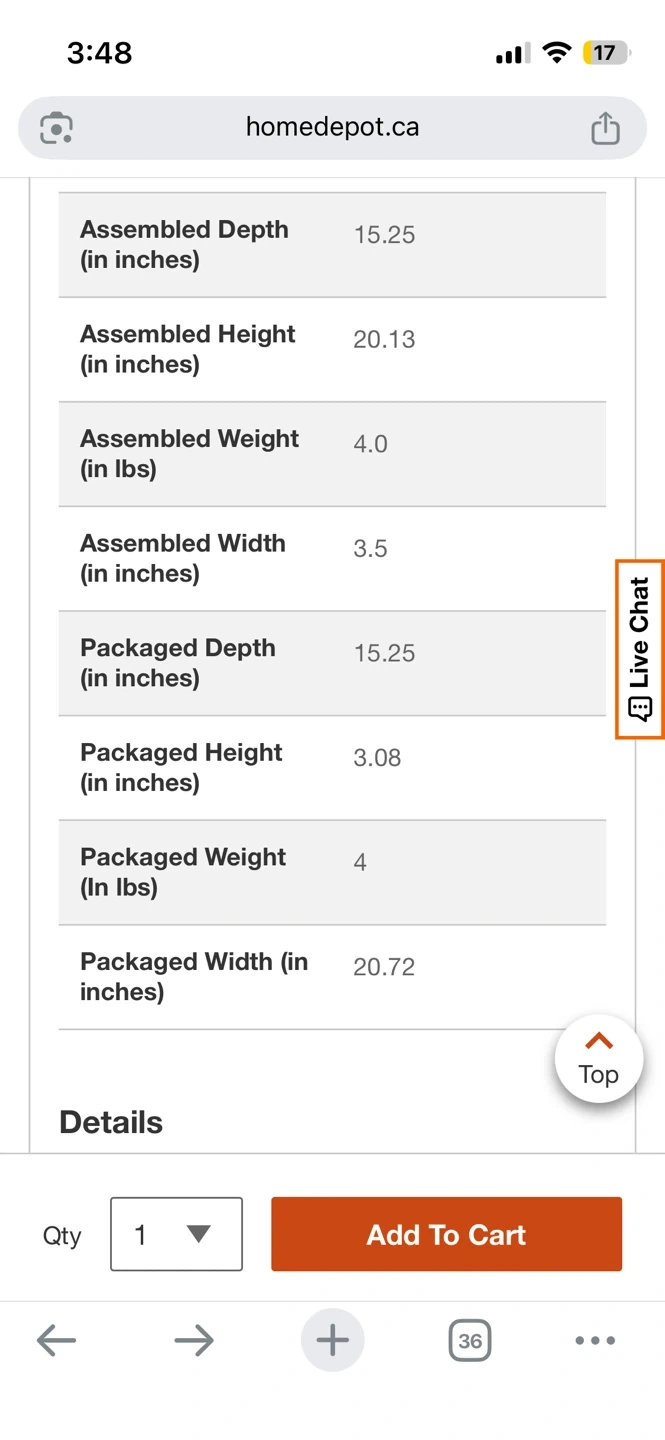Viewport: 665px width, 1440px height.
Task: Open a new tab with plus icon
Action: pos(332,1340)
